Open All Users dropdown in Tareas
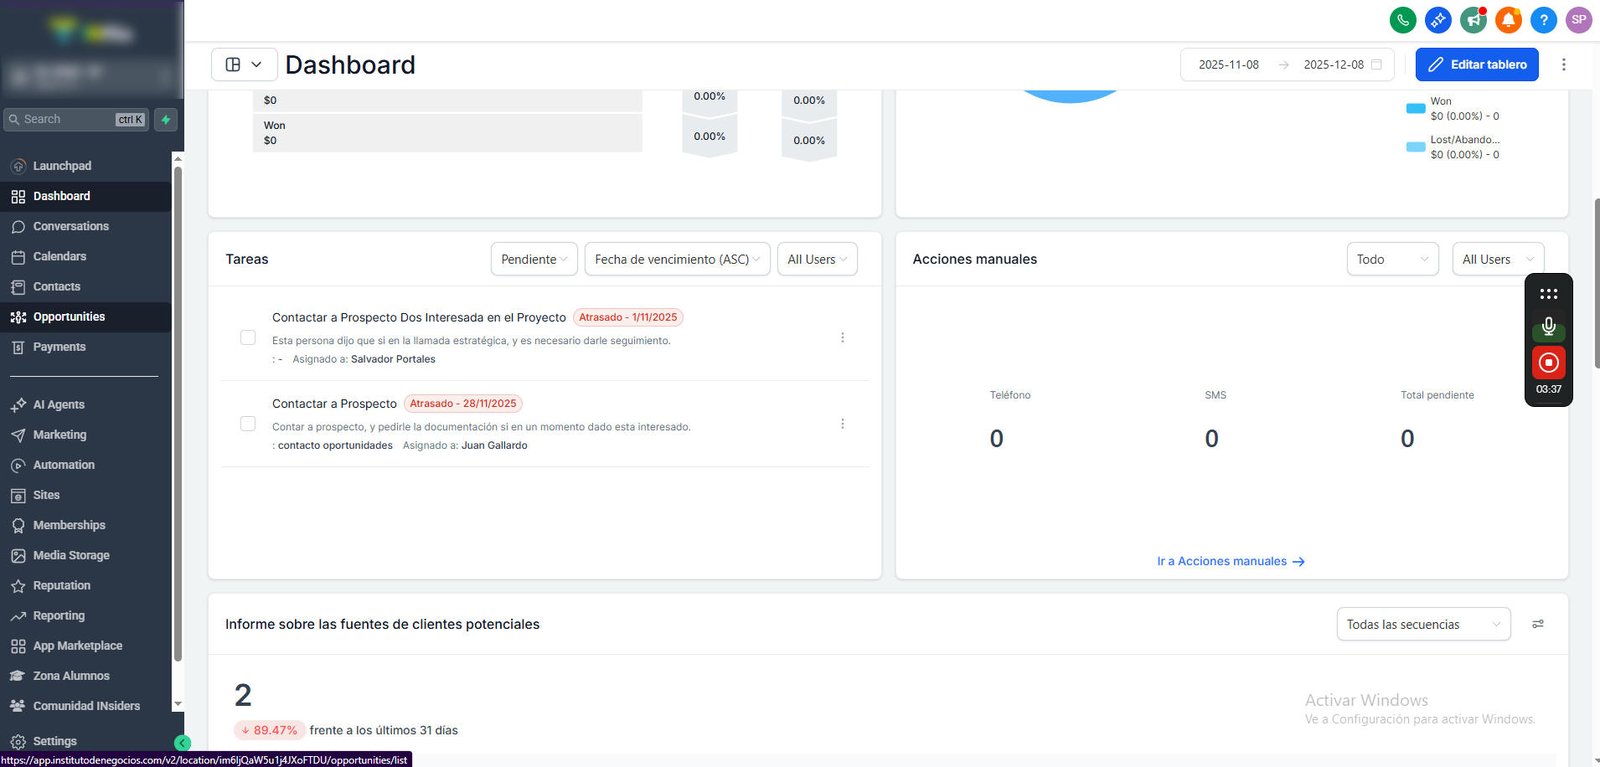The height and width of the screenshot is (767, 1600). coord(817,259)
